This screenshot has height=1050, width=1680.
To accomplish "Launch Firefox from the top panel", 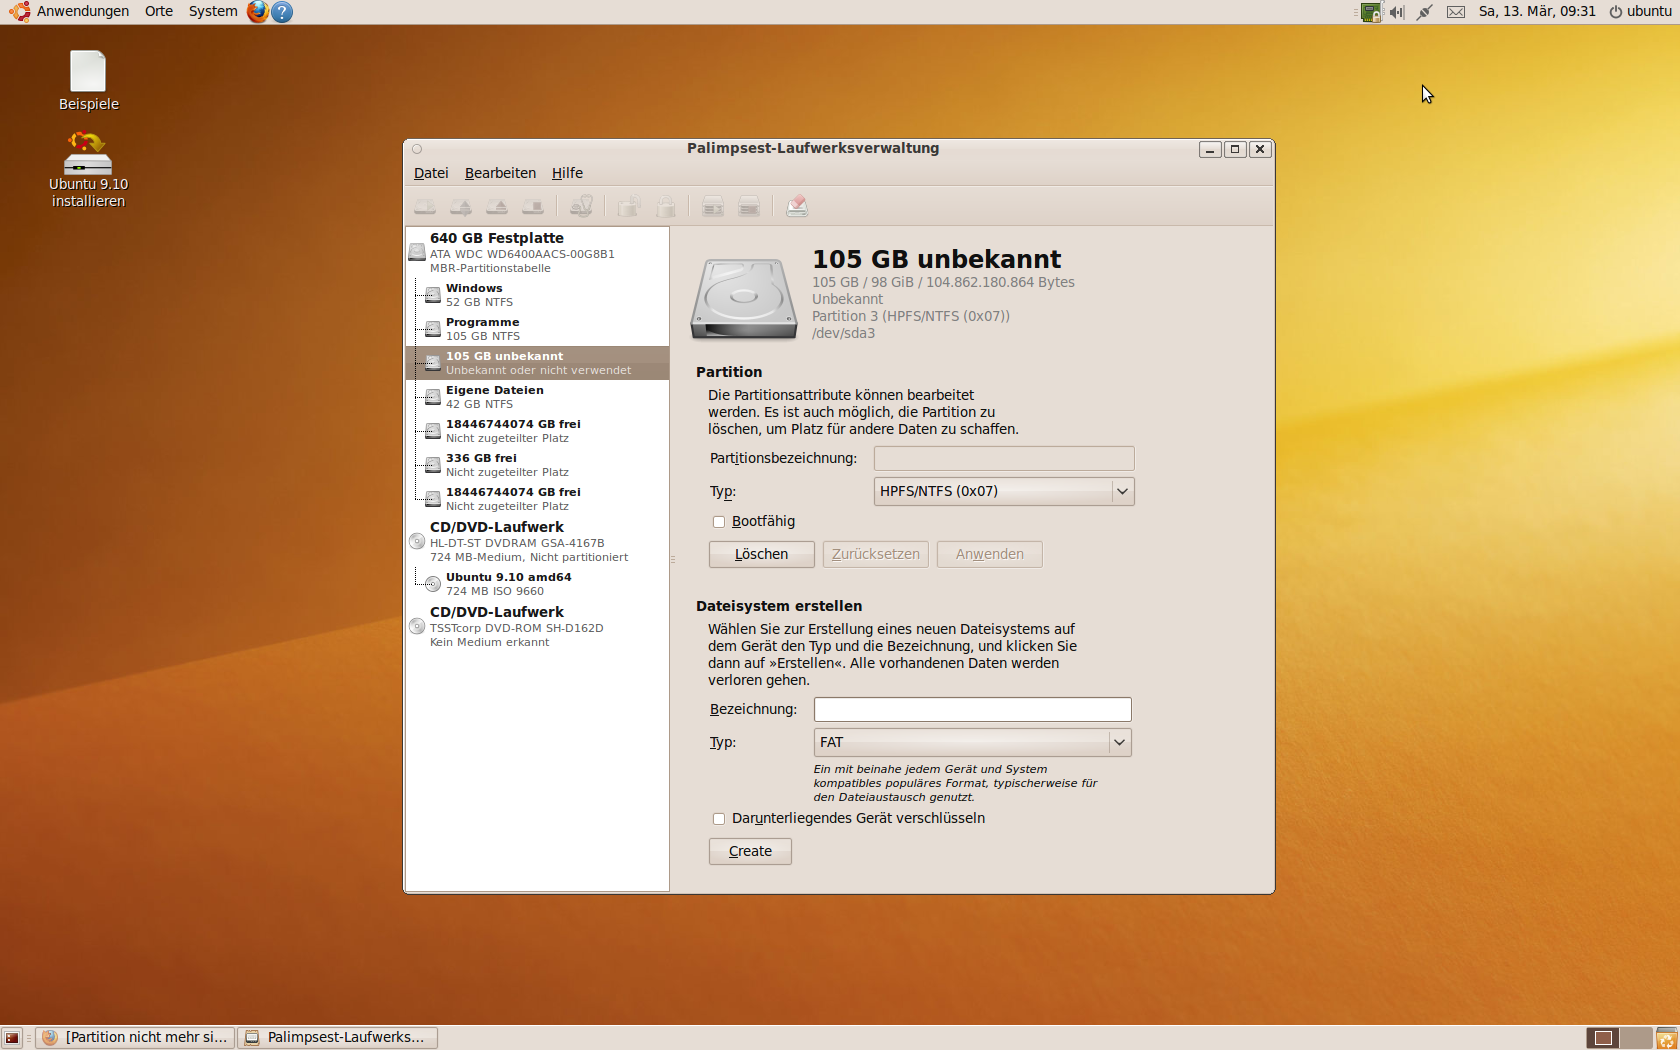I will click(258, 12).
